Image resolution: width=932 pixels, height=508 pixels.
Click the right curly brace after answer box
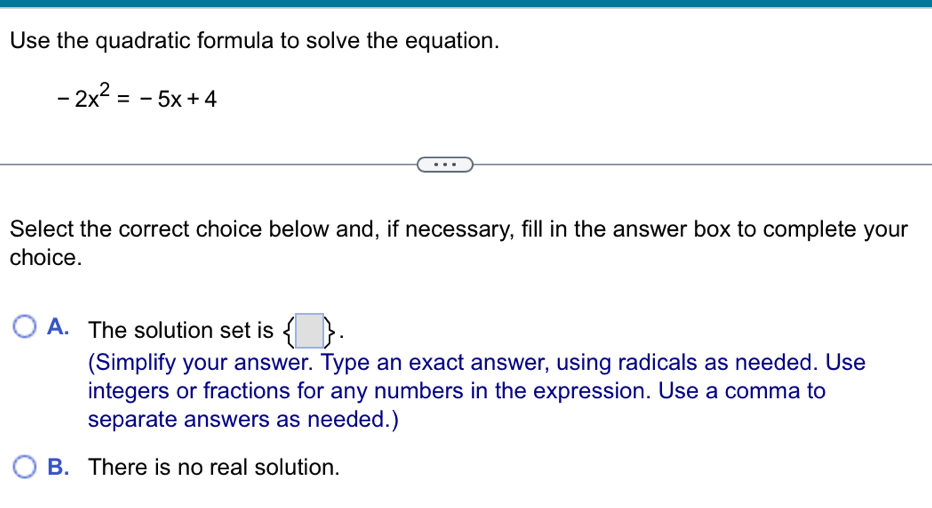pos(330,332)
